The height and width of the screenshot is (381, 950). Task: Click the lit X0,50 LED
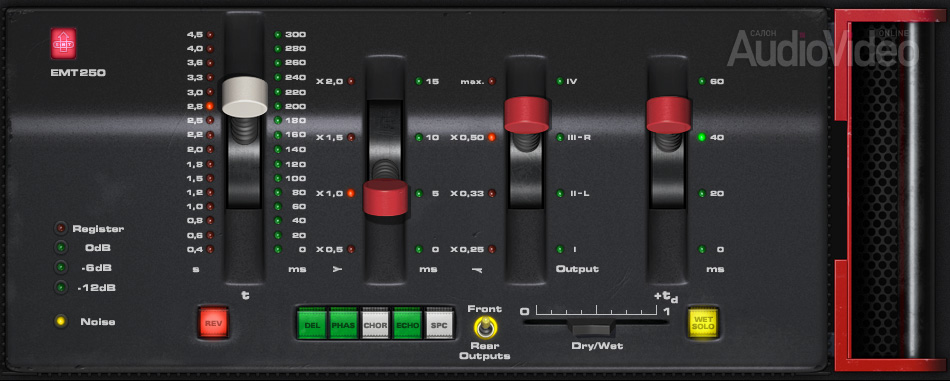[x=491, y=137]
